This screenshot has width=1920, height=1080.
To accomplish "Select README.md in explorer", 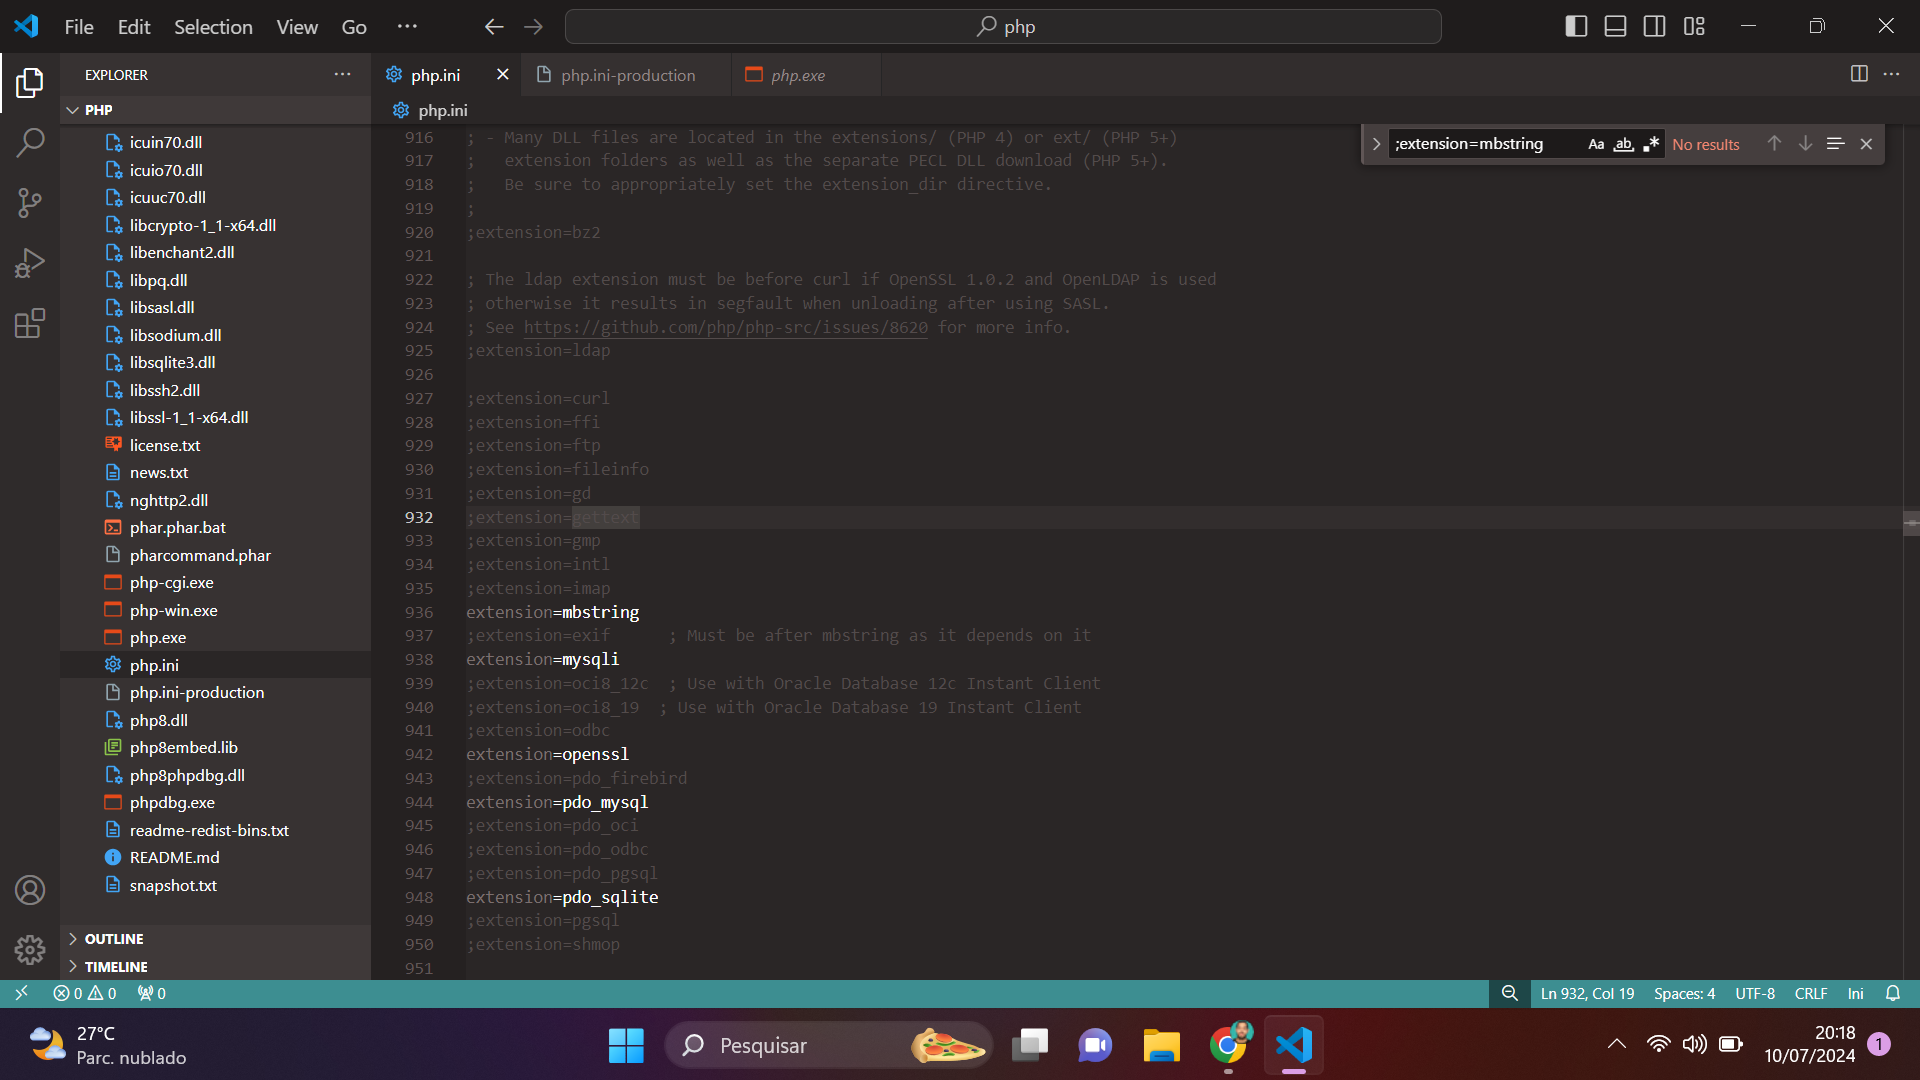I will click(215, 857).
